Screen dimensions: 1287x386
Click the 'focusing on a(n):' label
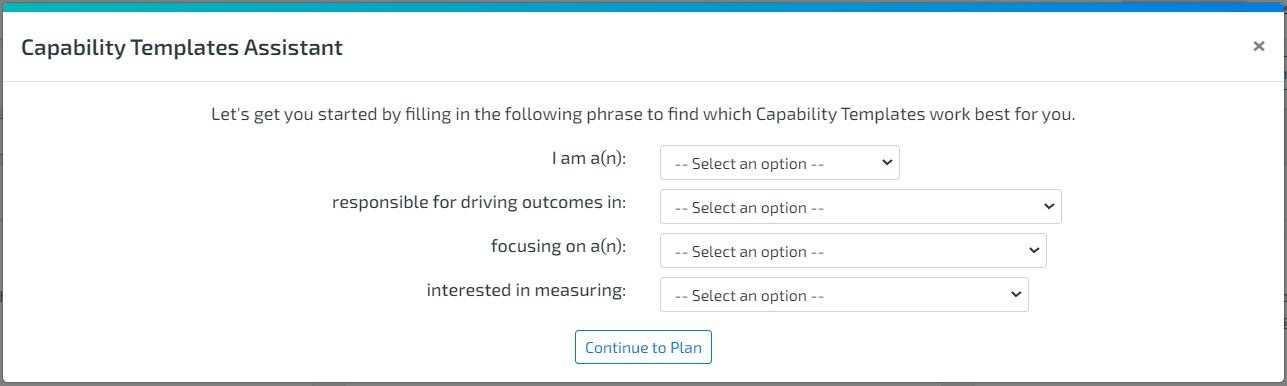coord(558,246)
